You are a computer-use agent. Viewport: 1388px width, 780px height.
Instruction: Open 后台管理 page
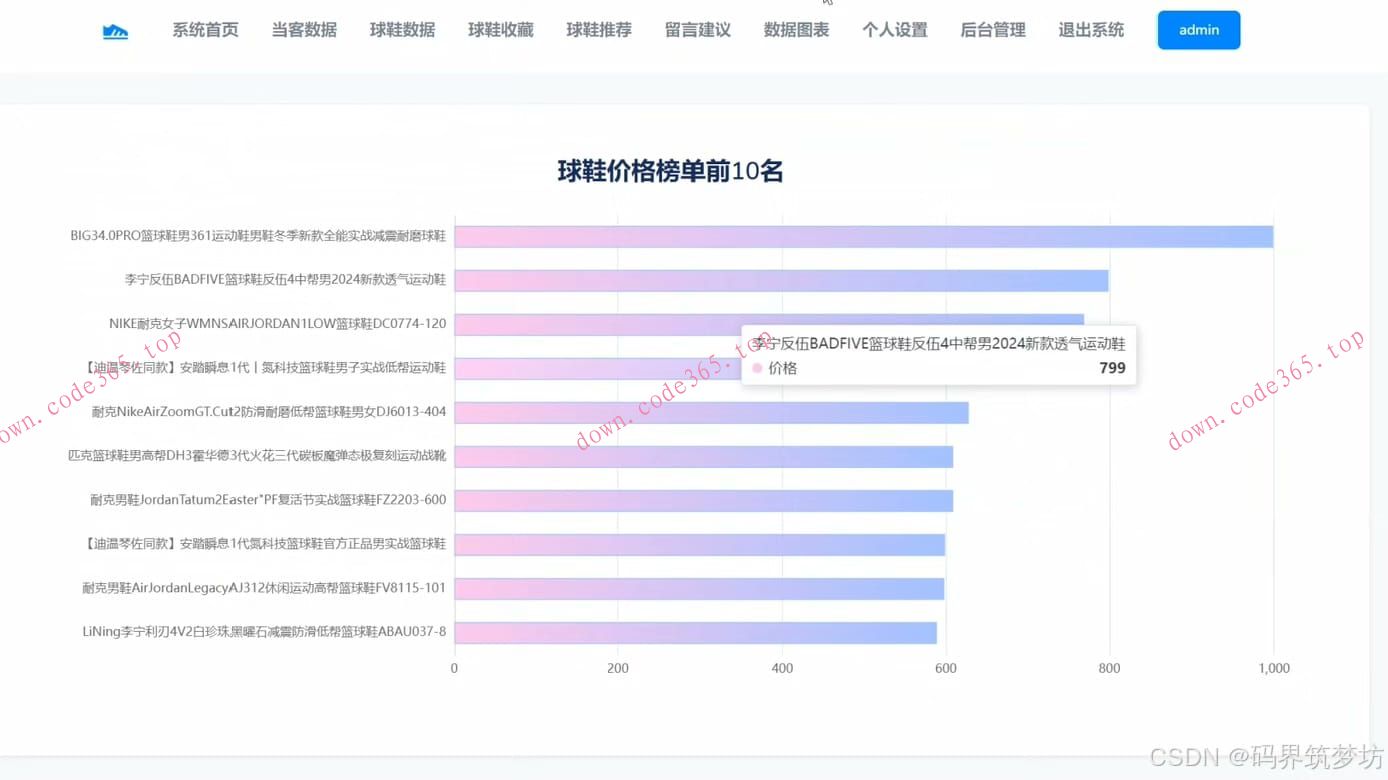(x=992, y=30)
